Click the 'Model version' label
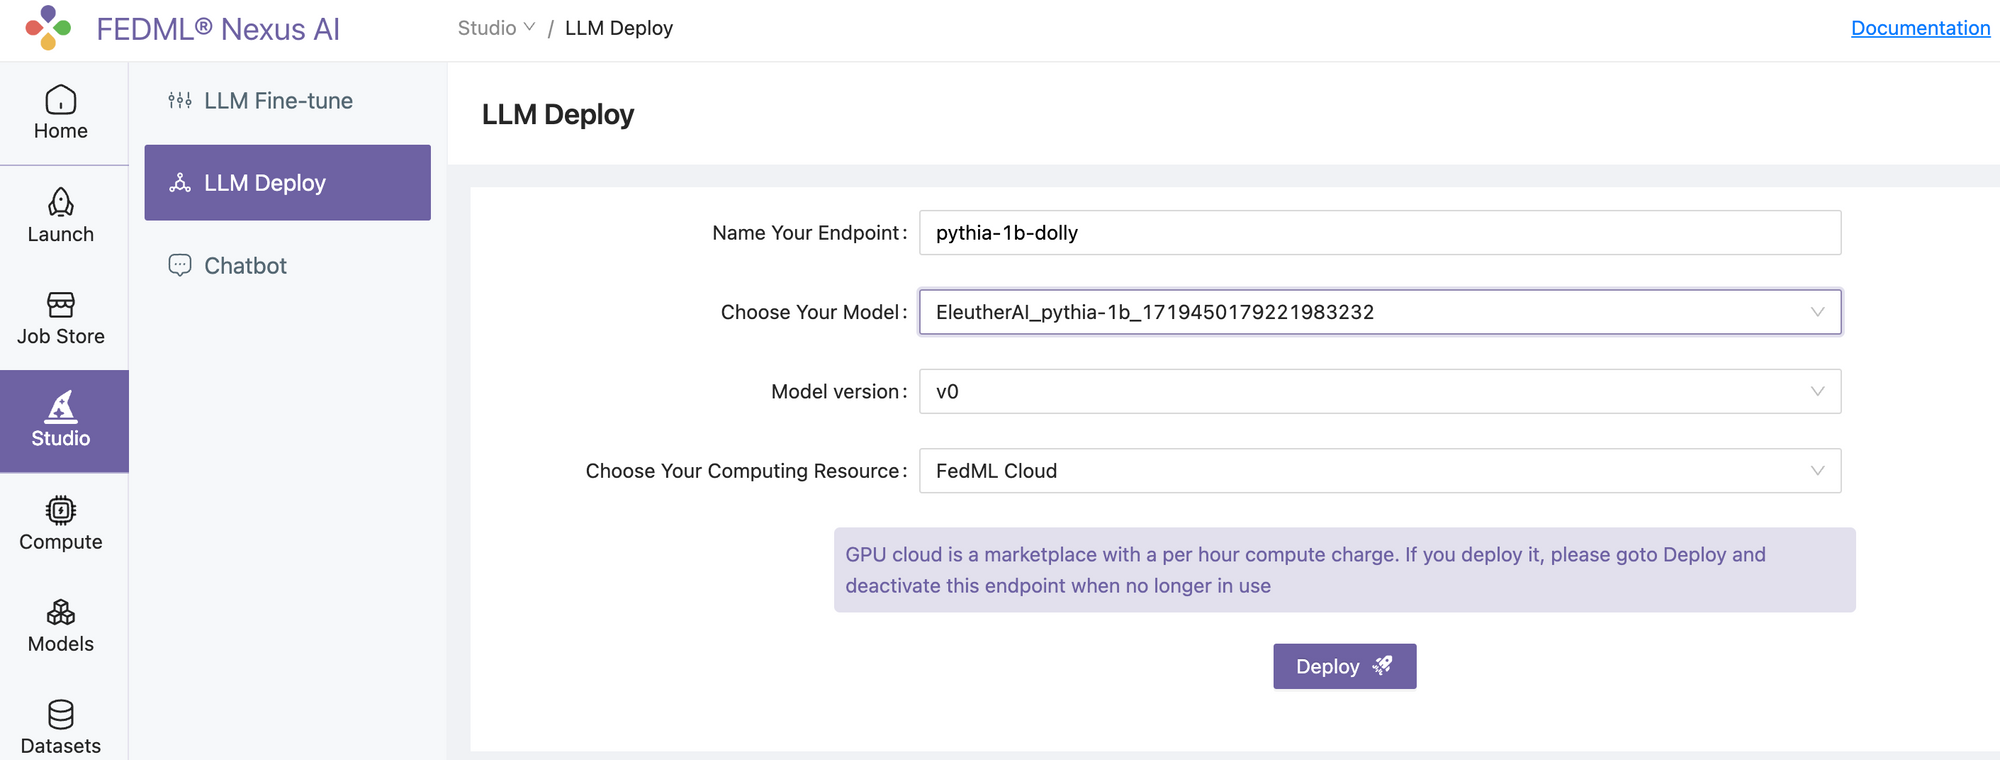Viewport: 2000px width, 760px height. 839,392
